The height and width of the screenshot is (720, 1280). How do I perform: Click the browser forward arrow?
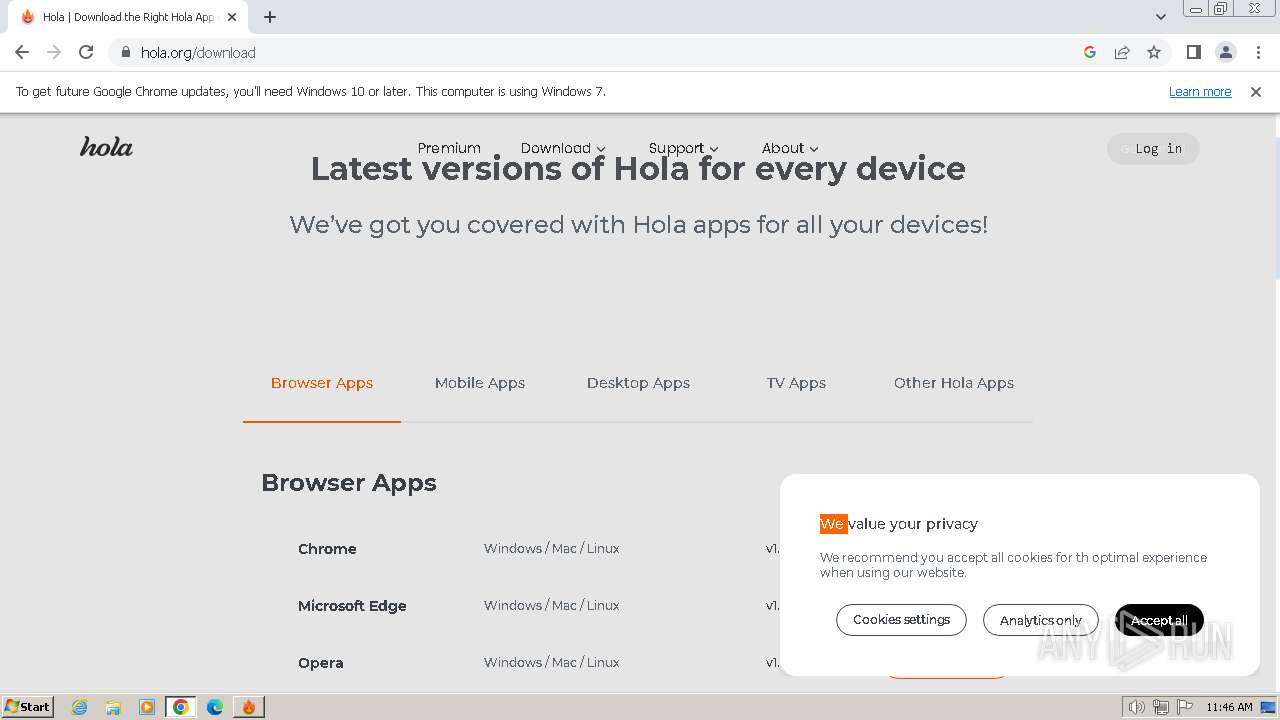(x=54, y=52)
